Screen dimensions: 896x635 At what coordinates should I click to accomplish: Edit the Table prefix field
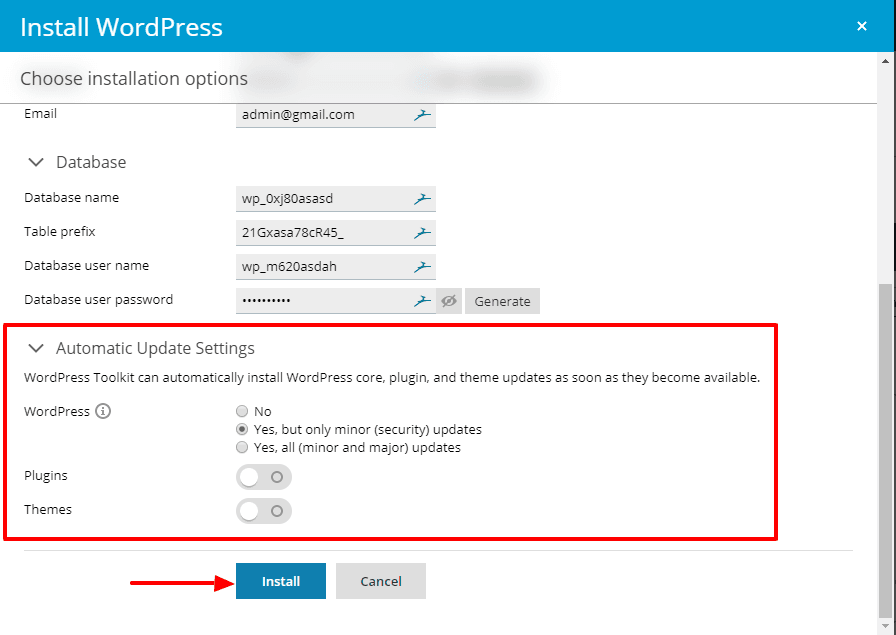coord(336,233)
